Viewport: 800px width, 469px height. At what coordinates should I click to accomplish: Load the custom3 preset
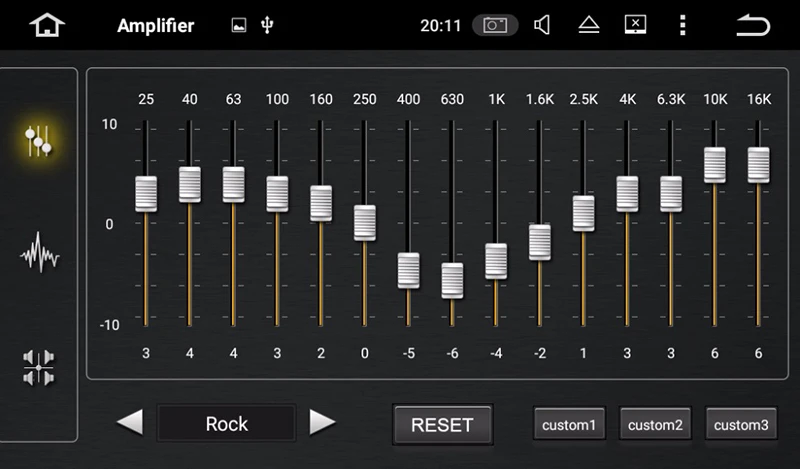[x=741, y=424]
